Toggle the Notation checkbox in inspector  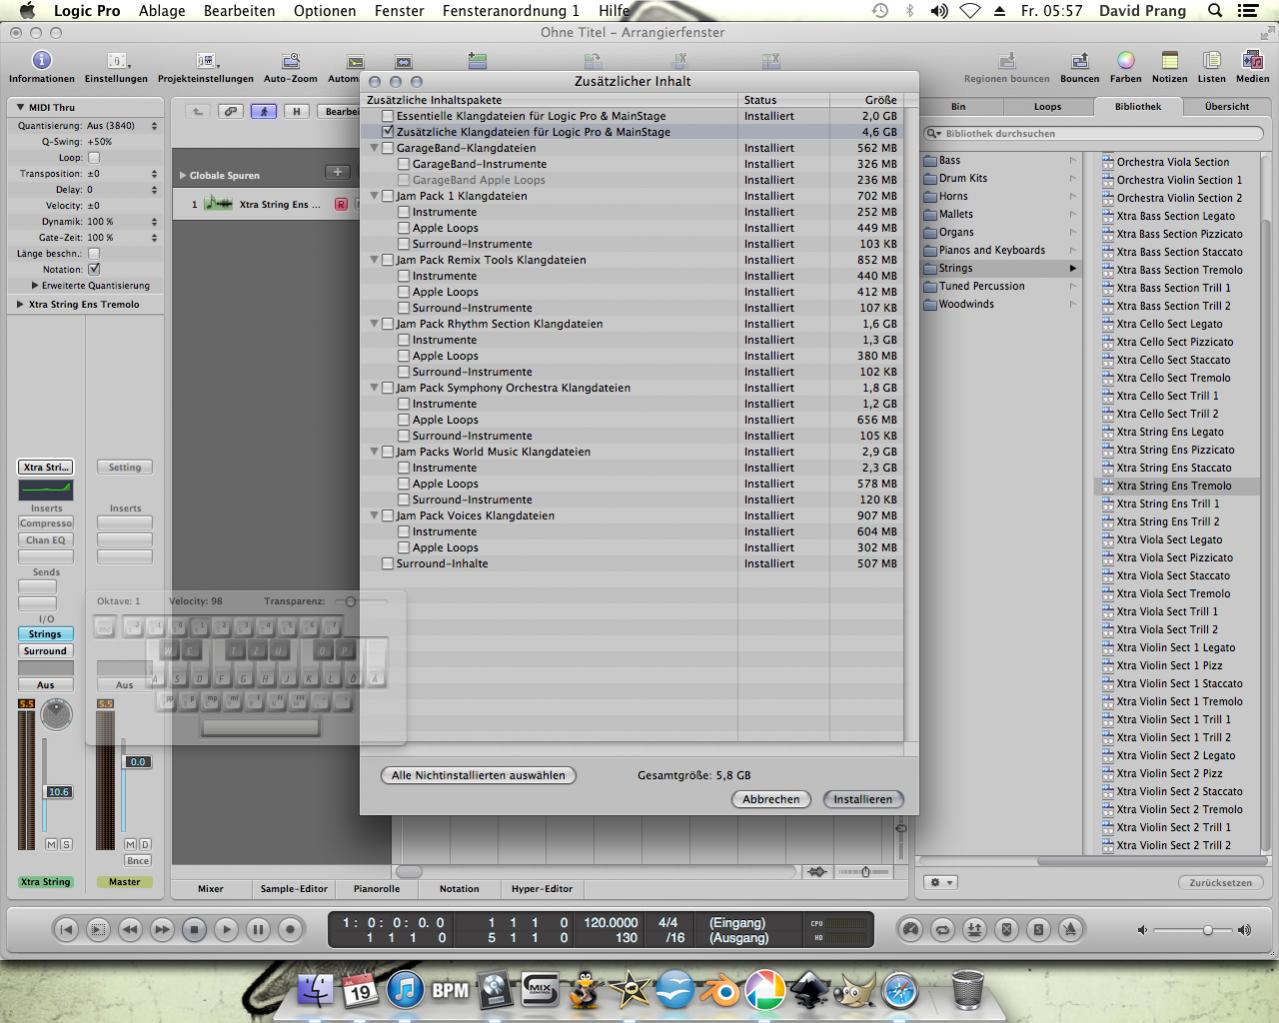[94, 269]
